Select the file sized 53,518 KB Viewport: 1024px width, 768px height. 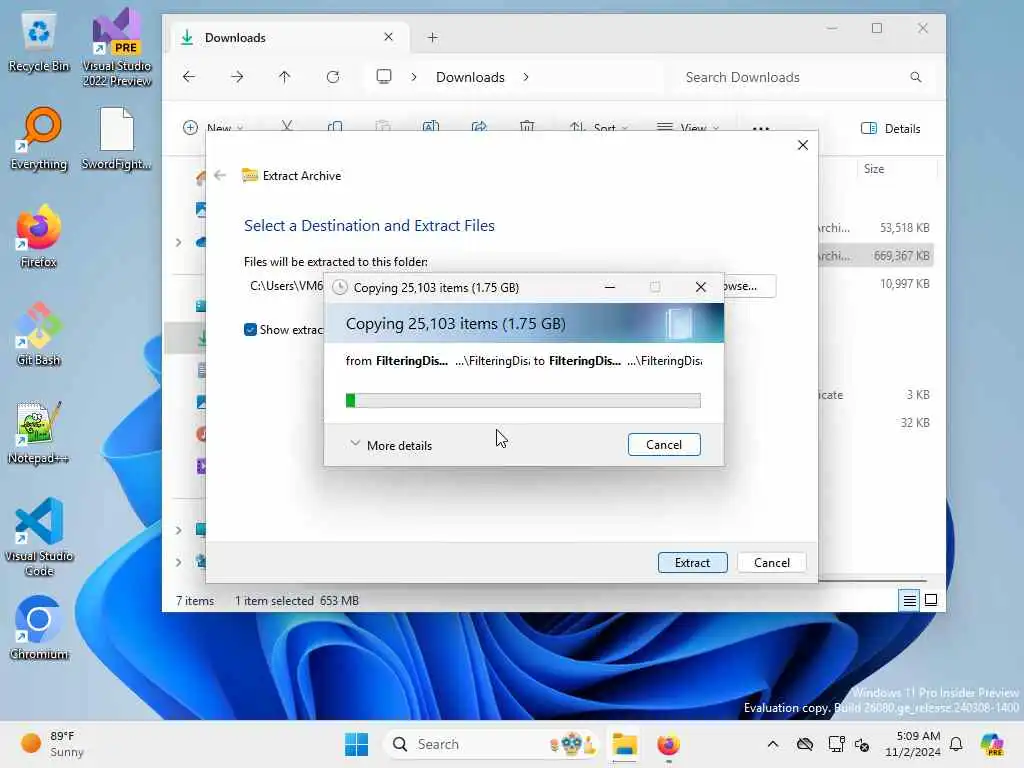tap(875, 228)
